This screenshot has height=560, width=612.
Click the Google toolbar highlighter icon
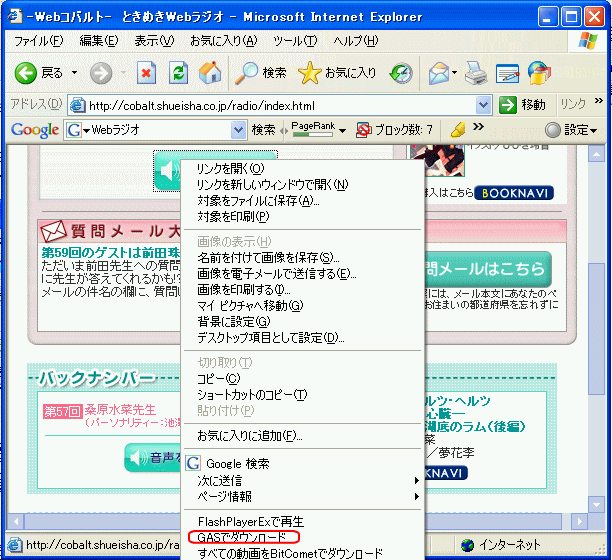[x=457, y=130]
